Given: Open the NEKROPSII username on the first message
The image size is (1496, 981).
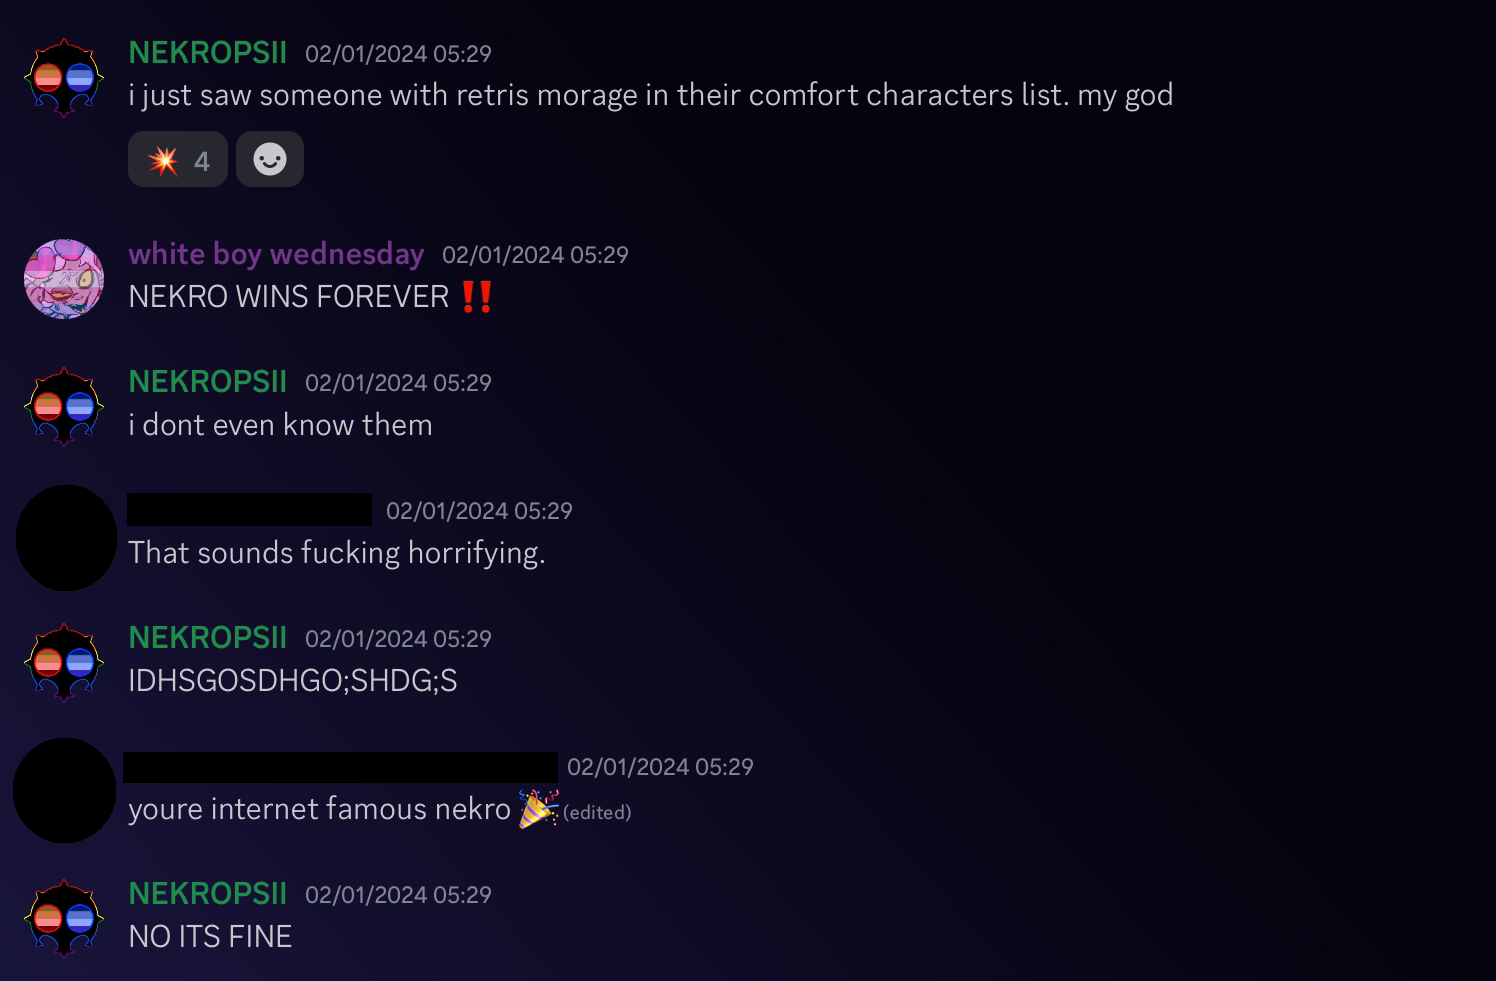Looking at the screenshot, I should pos(208,53).
